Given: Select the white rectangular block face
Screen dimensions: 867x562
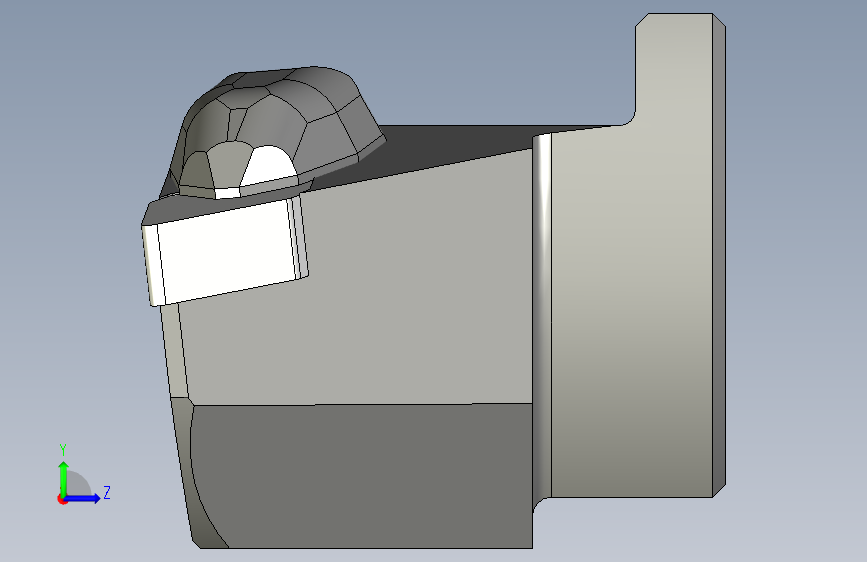Looking at the screenshot, I should click(227, 250).
